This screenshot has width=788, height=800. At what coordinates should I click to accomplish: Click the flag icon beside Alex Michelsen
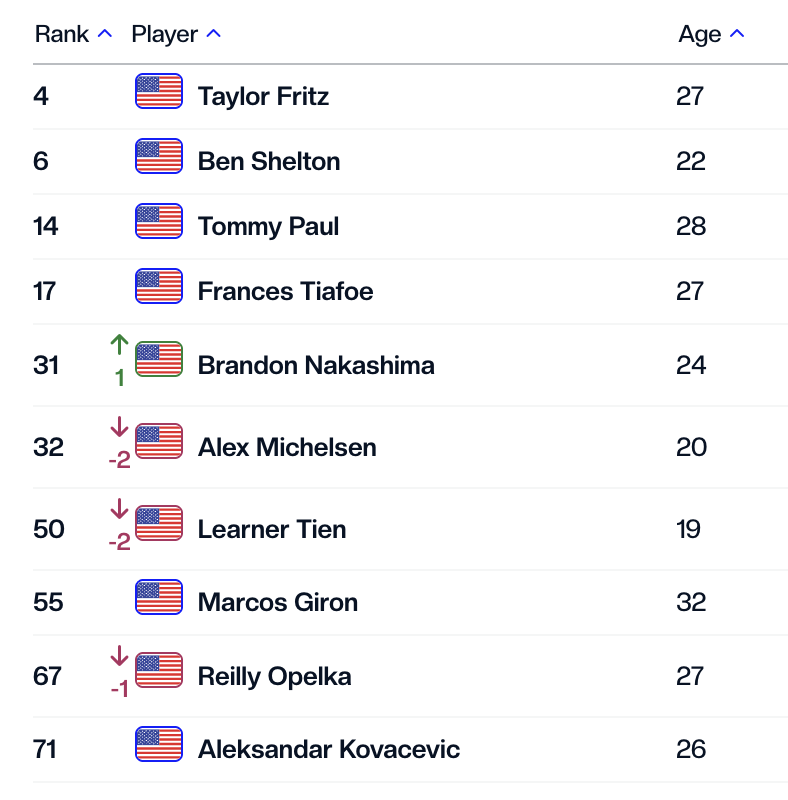pos(158,442)
